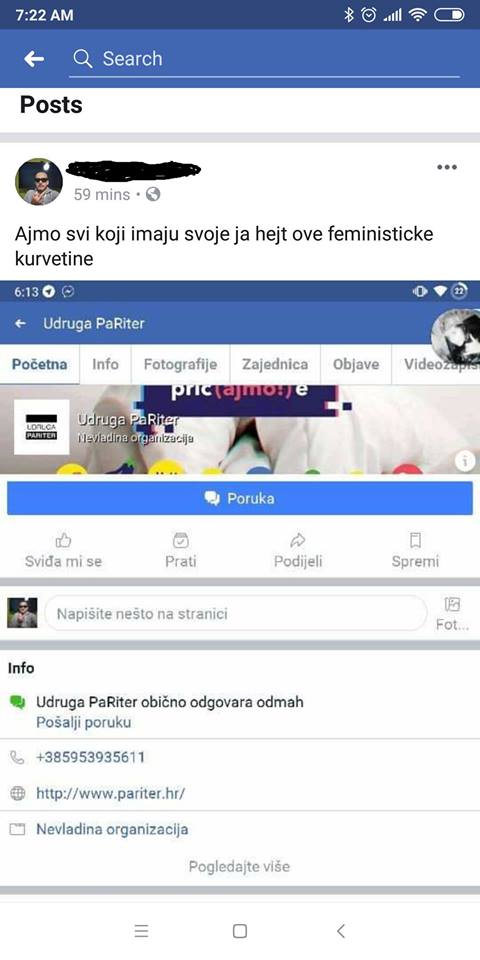Tap the Prati follow icon
This screenshot has width=480, height=960.
[x=181, y=550]
